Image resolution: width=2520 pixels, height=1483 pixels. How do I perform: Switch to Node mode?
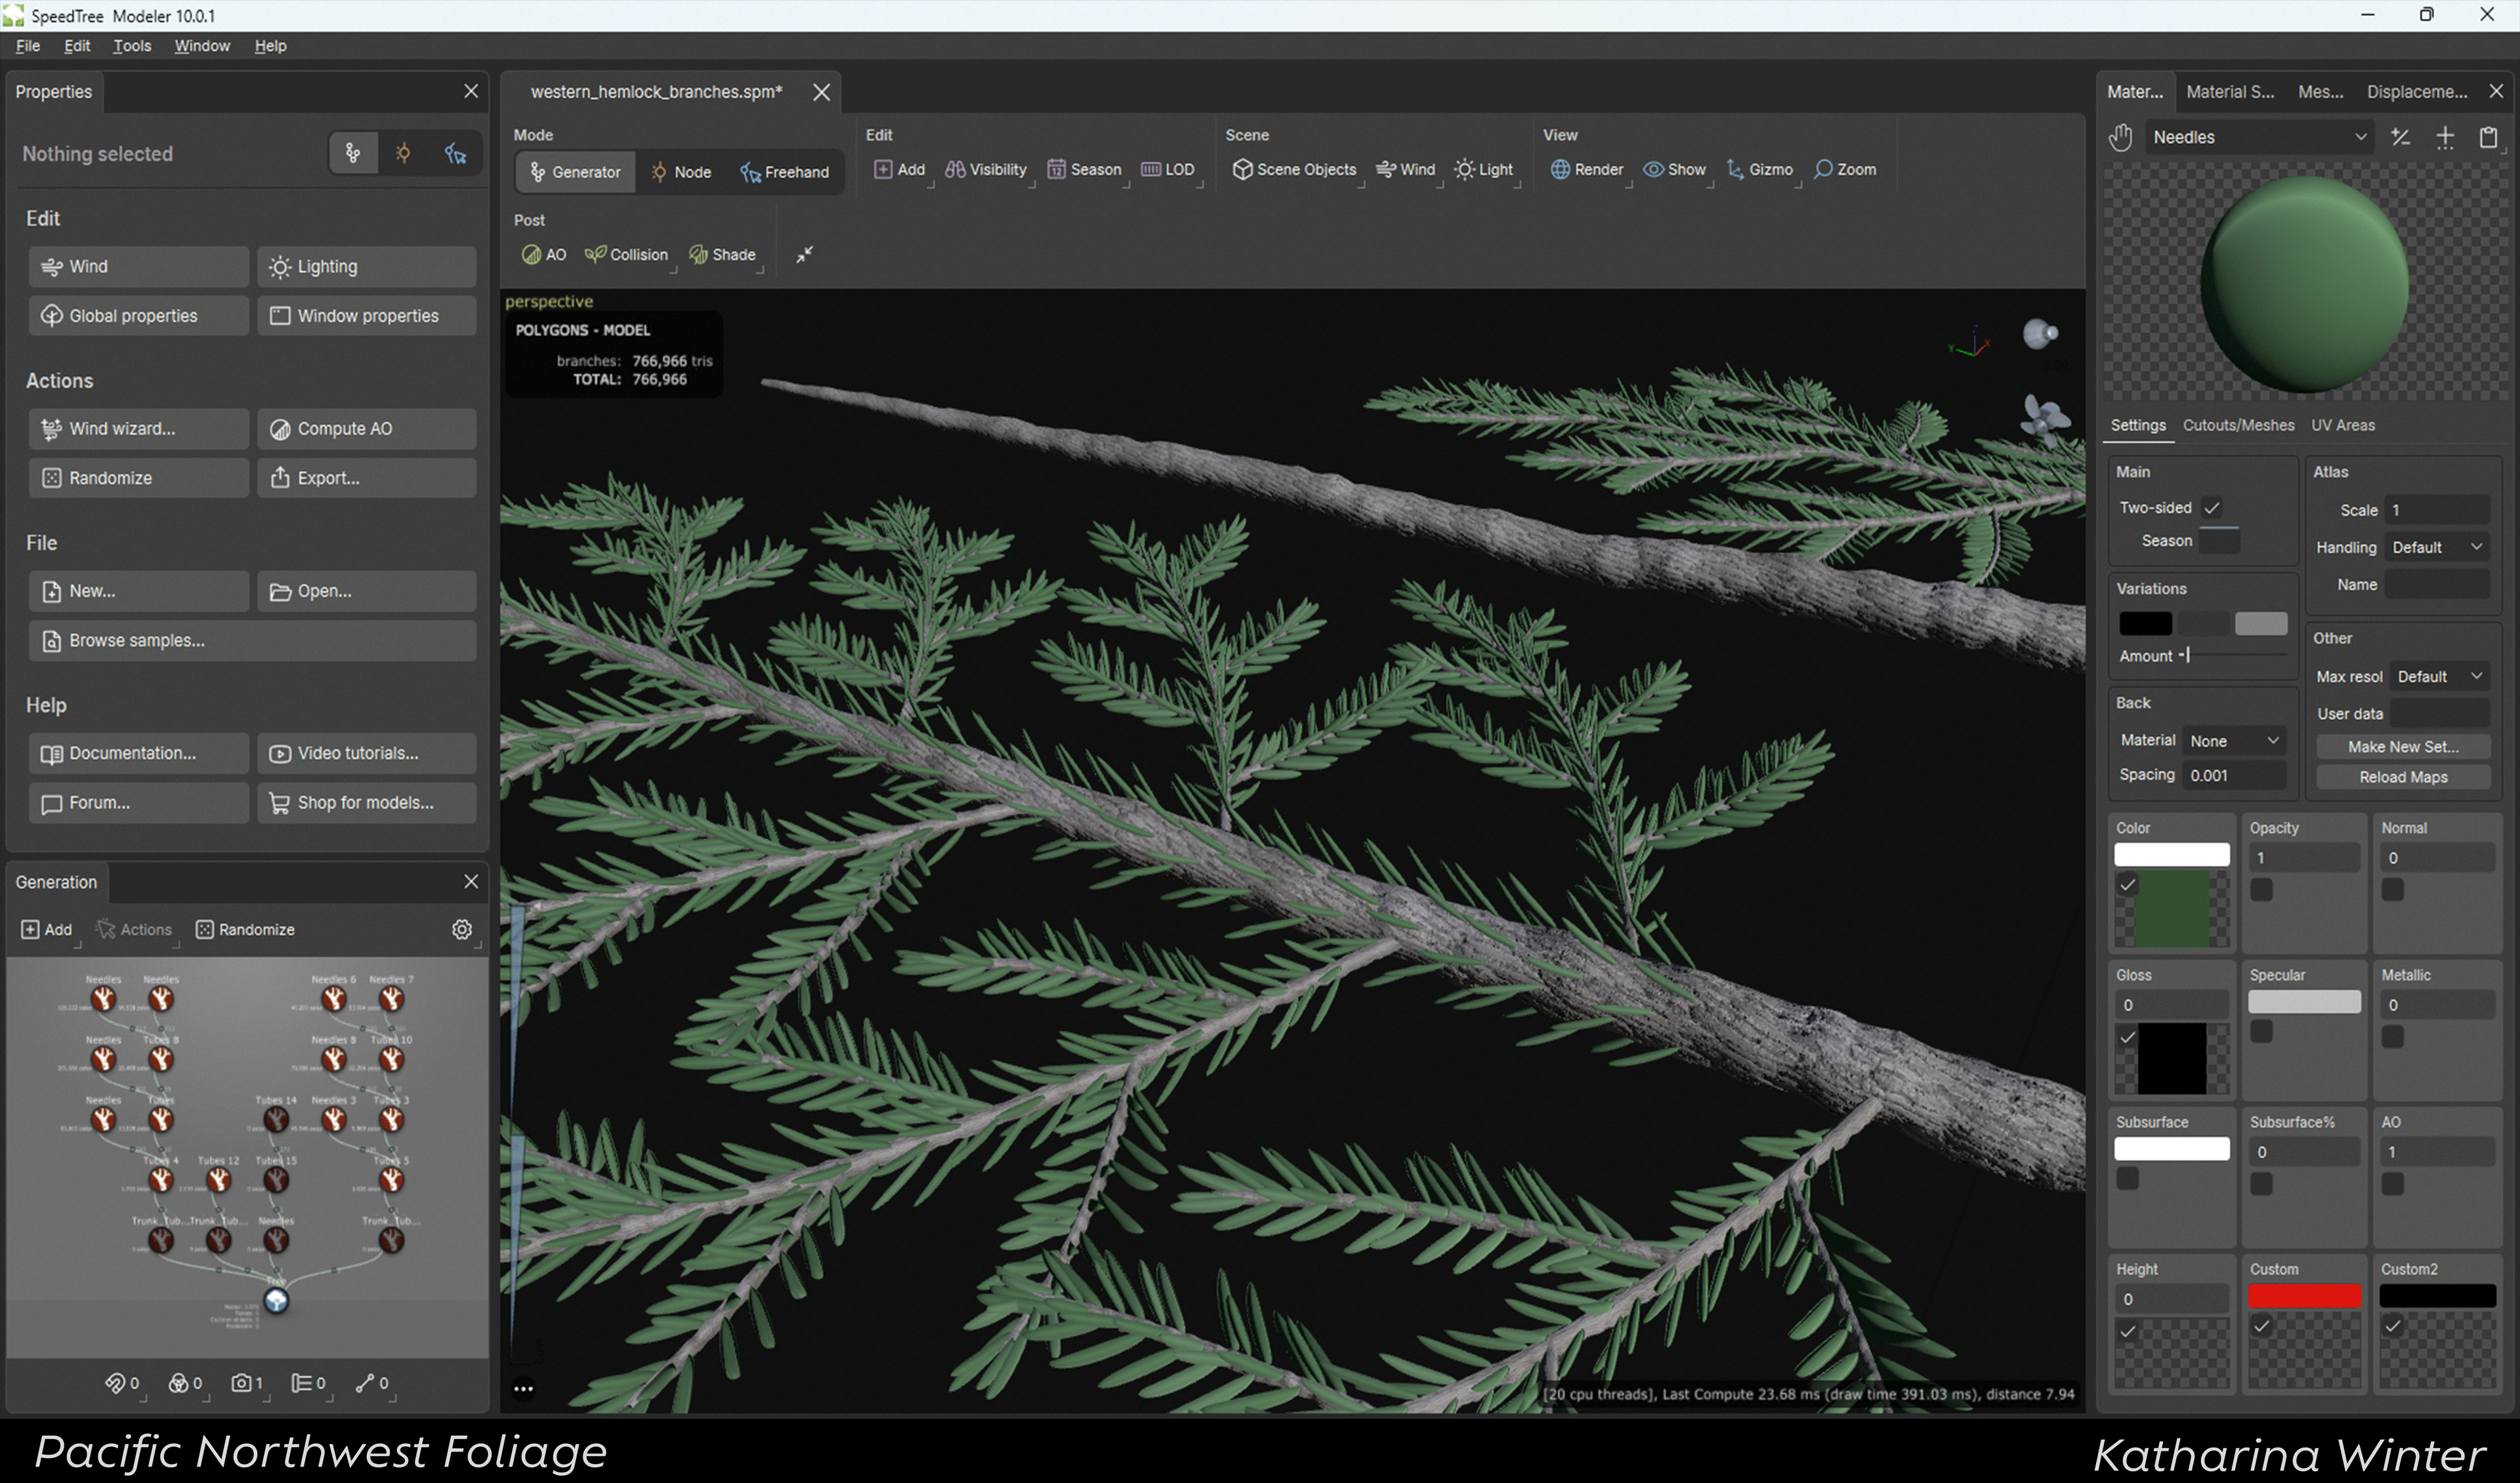pyautogui.click(x=681, y=171)
